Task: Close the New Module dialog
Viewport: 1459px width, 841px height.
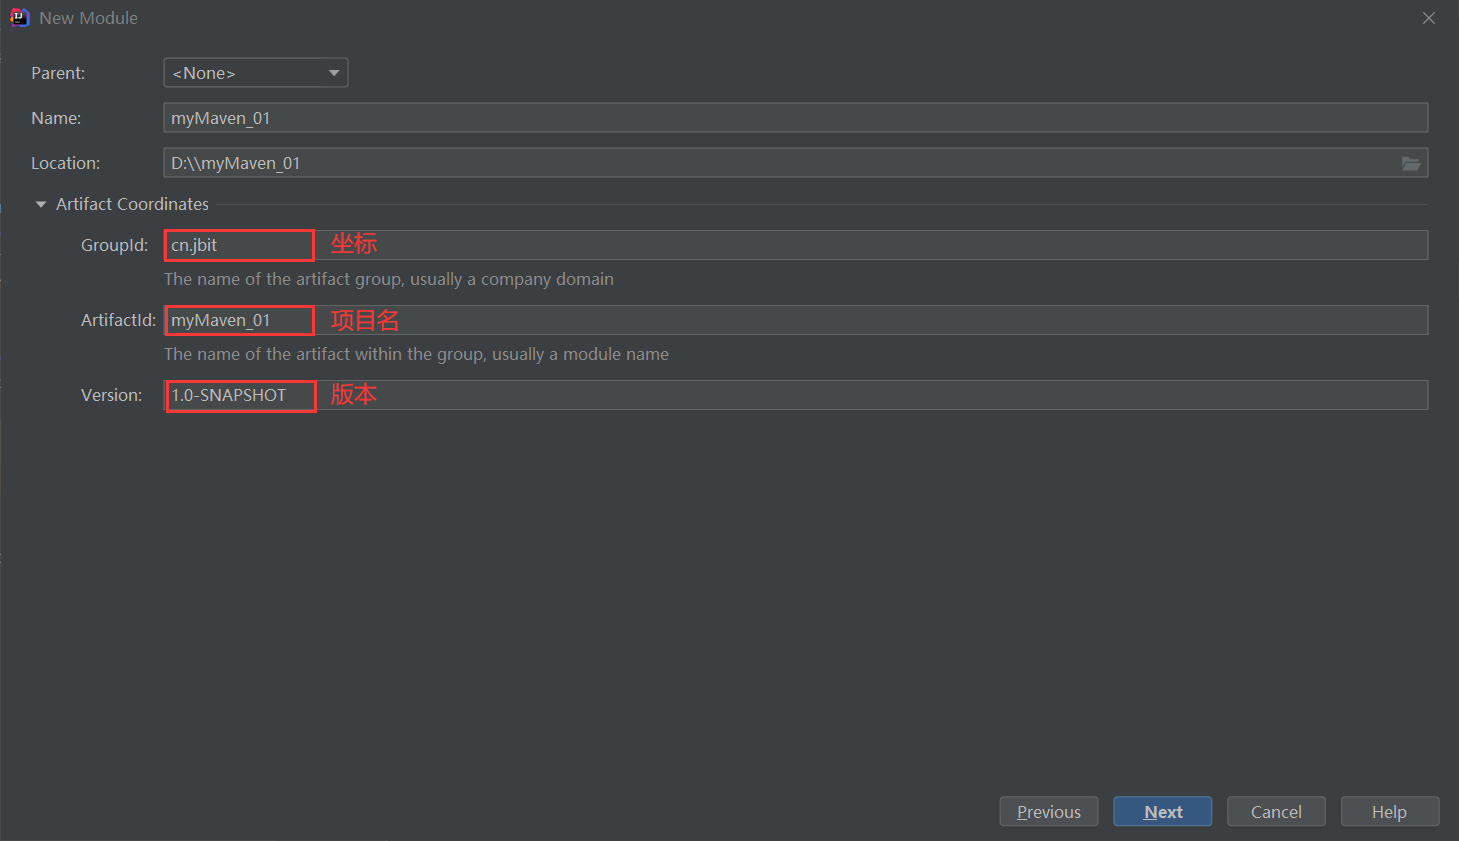Action: [1429, 18]
